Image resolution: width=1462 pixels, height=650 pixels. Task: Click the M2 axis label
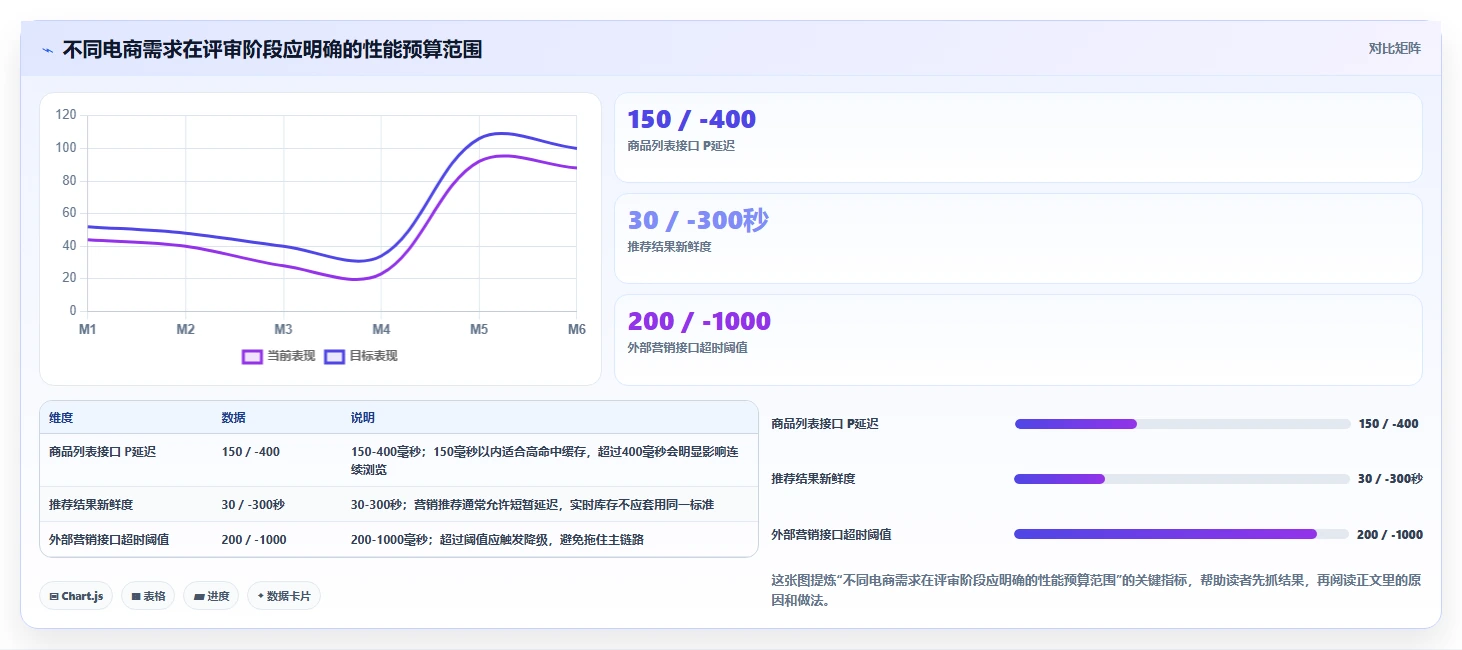(185, 329)
